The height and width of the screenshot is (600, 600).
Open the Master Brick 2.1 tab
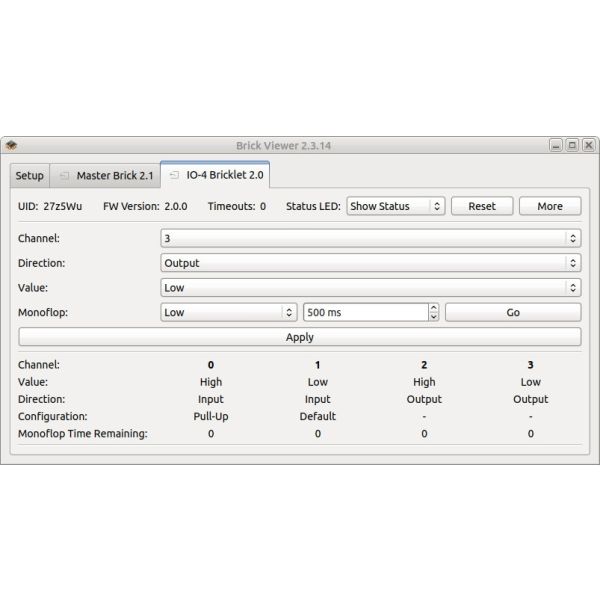pos(105,176)
